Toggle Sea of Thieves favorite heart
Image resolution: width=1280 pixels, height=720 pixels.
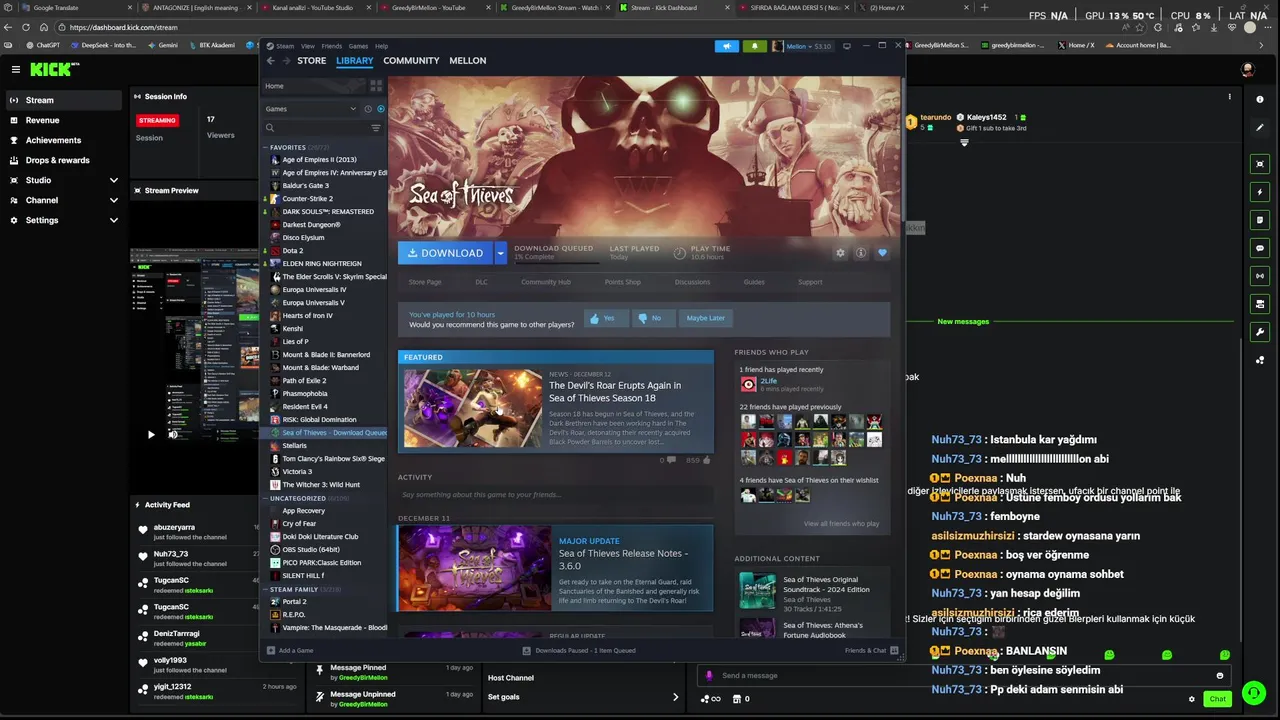(882, 253)
